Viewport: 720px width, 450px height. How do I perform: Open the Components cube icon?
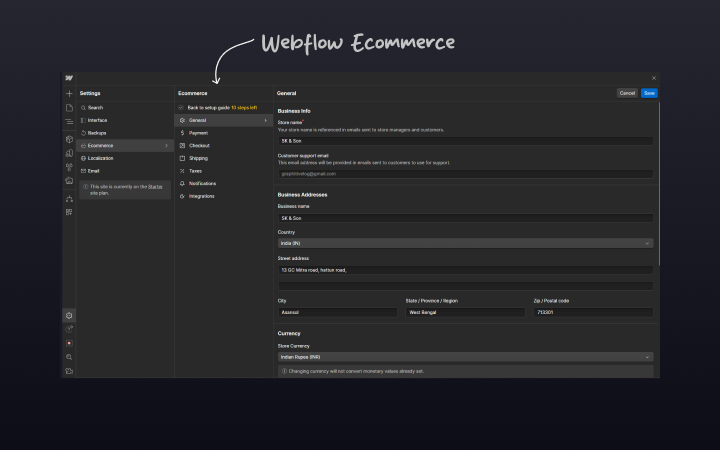69,139
